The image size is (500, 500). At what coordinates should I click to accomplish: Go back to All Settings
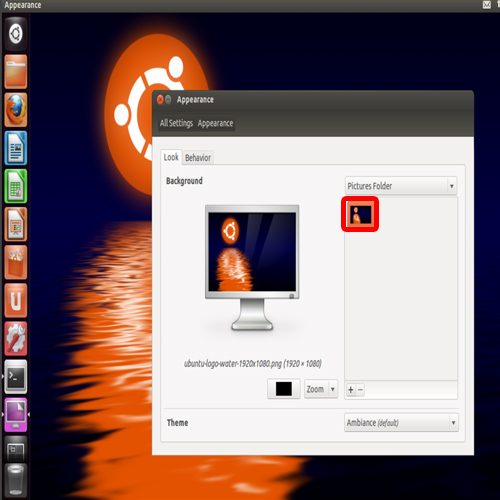click(x=176, y=123)
